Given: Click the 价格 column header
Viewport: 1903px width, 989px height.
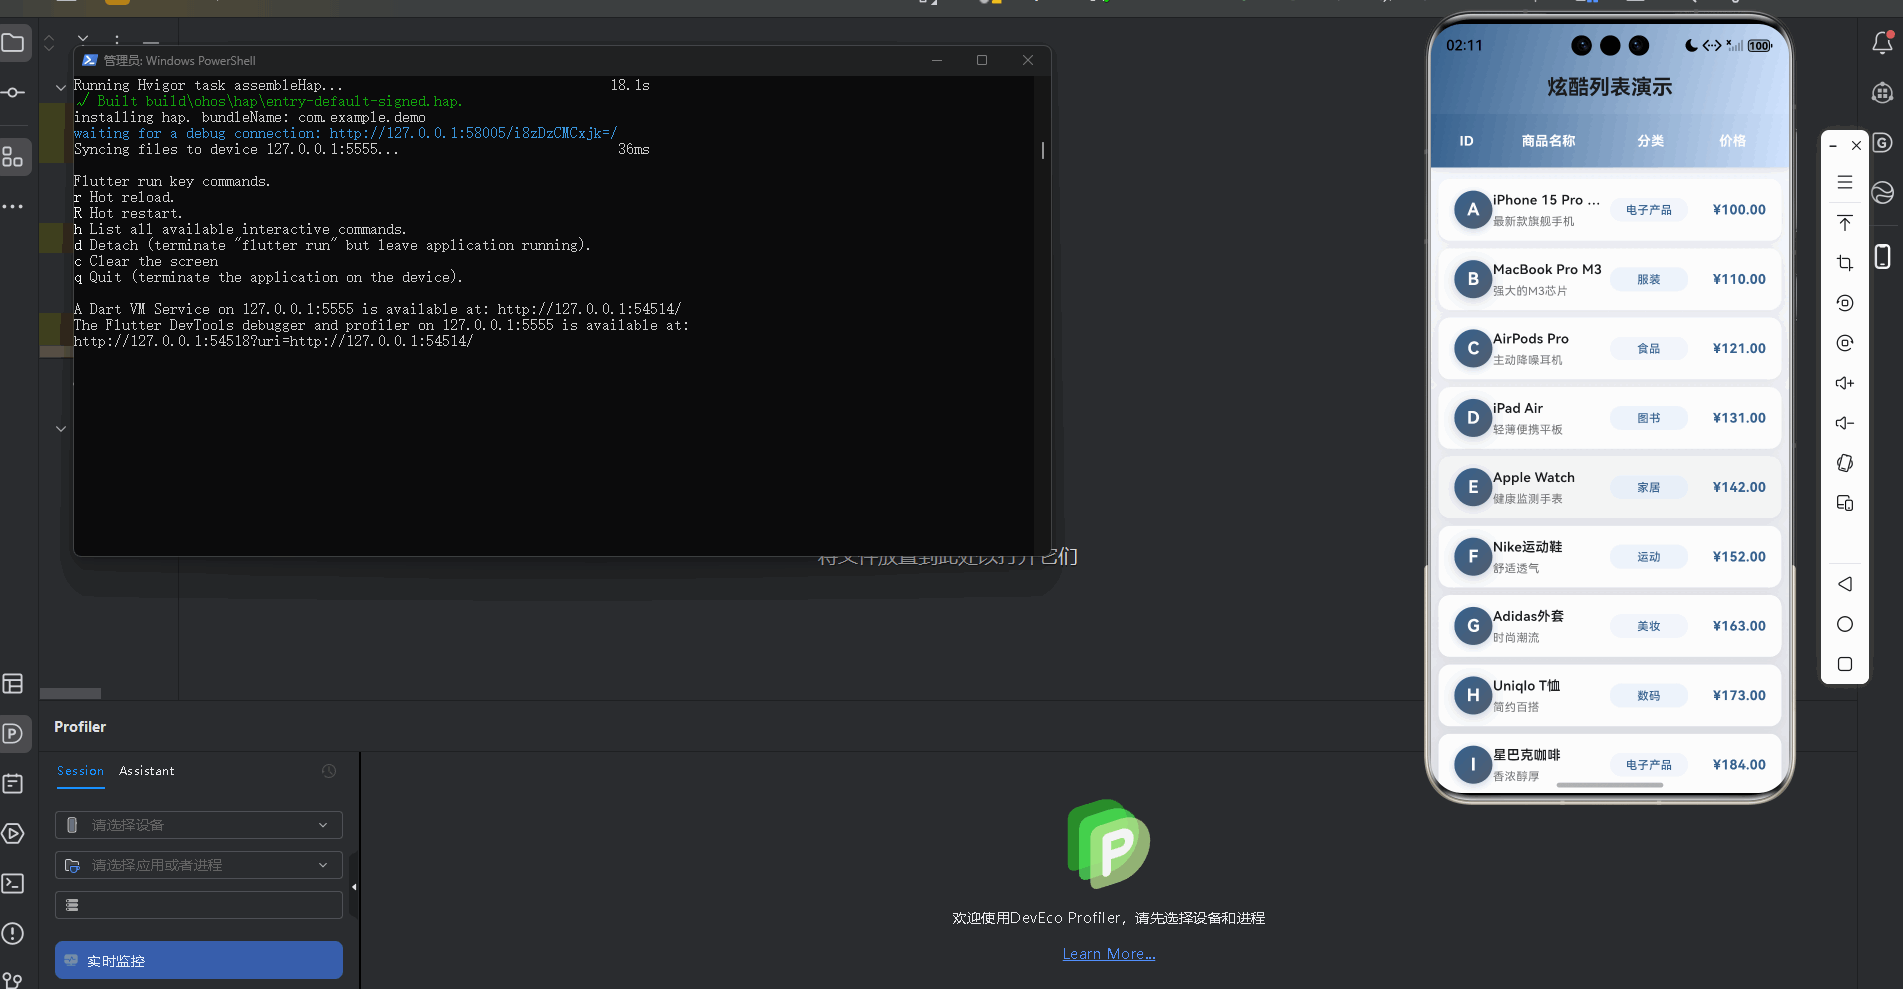Looking at the screenshot, I should pos(1732,141).
